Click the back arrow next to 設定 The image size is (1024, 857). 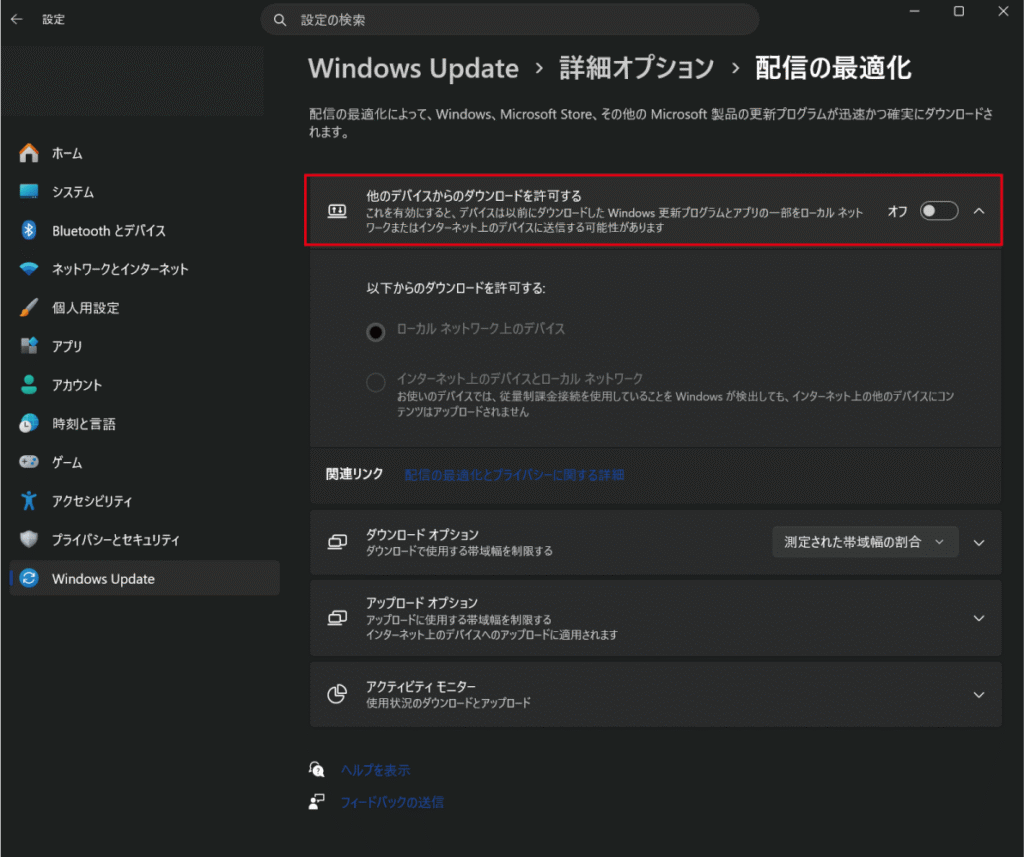tap(17, 19)
